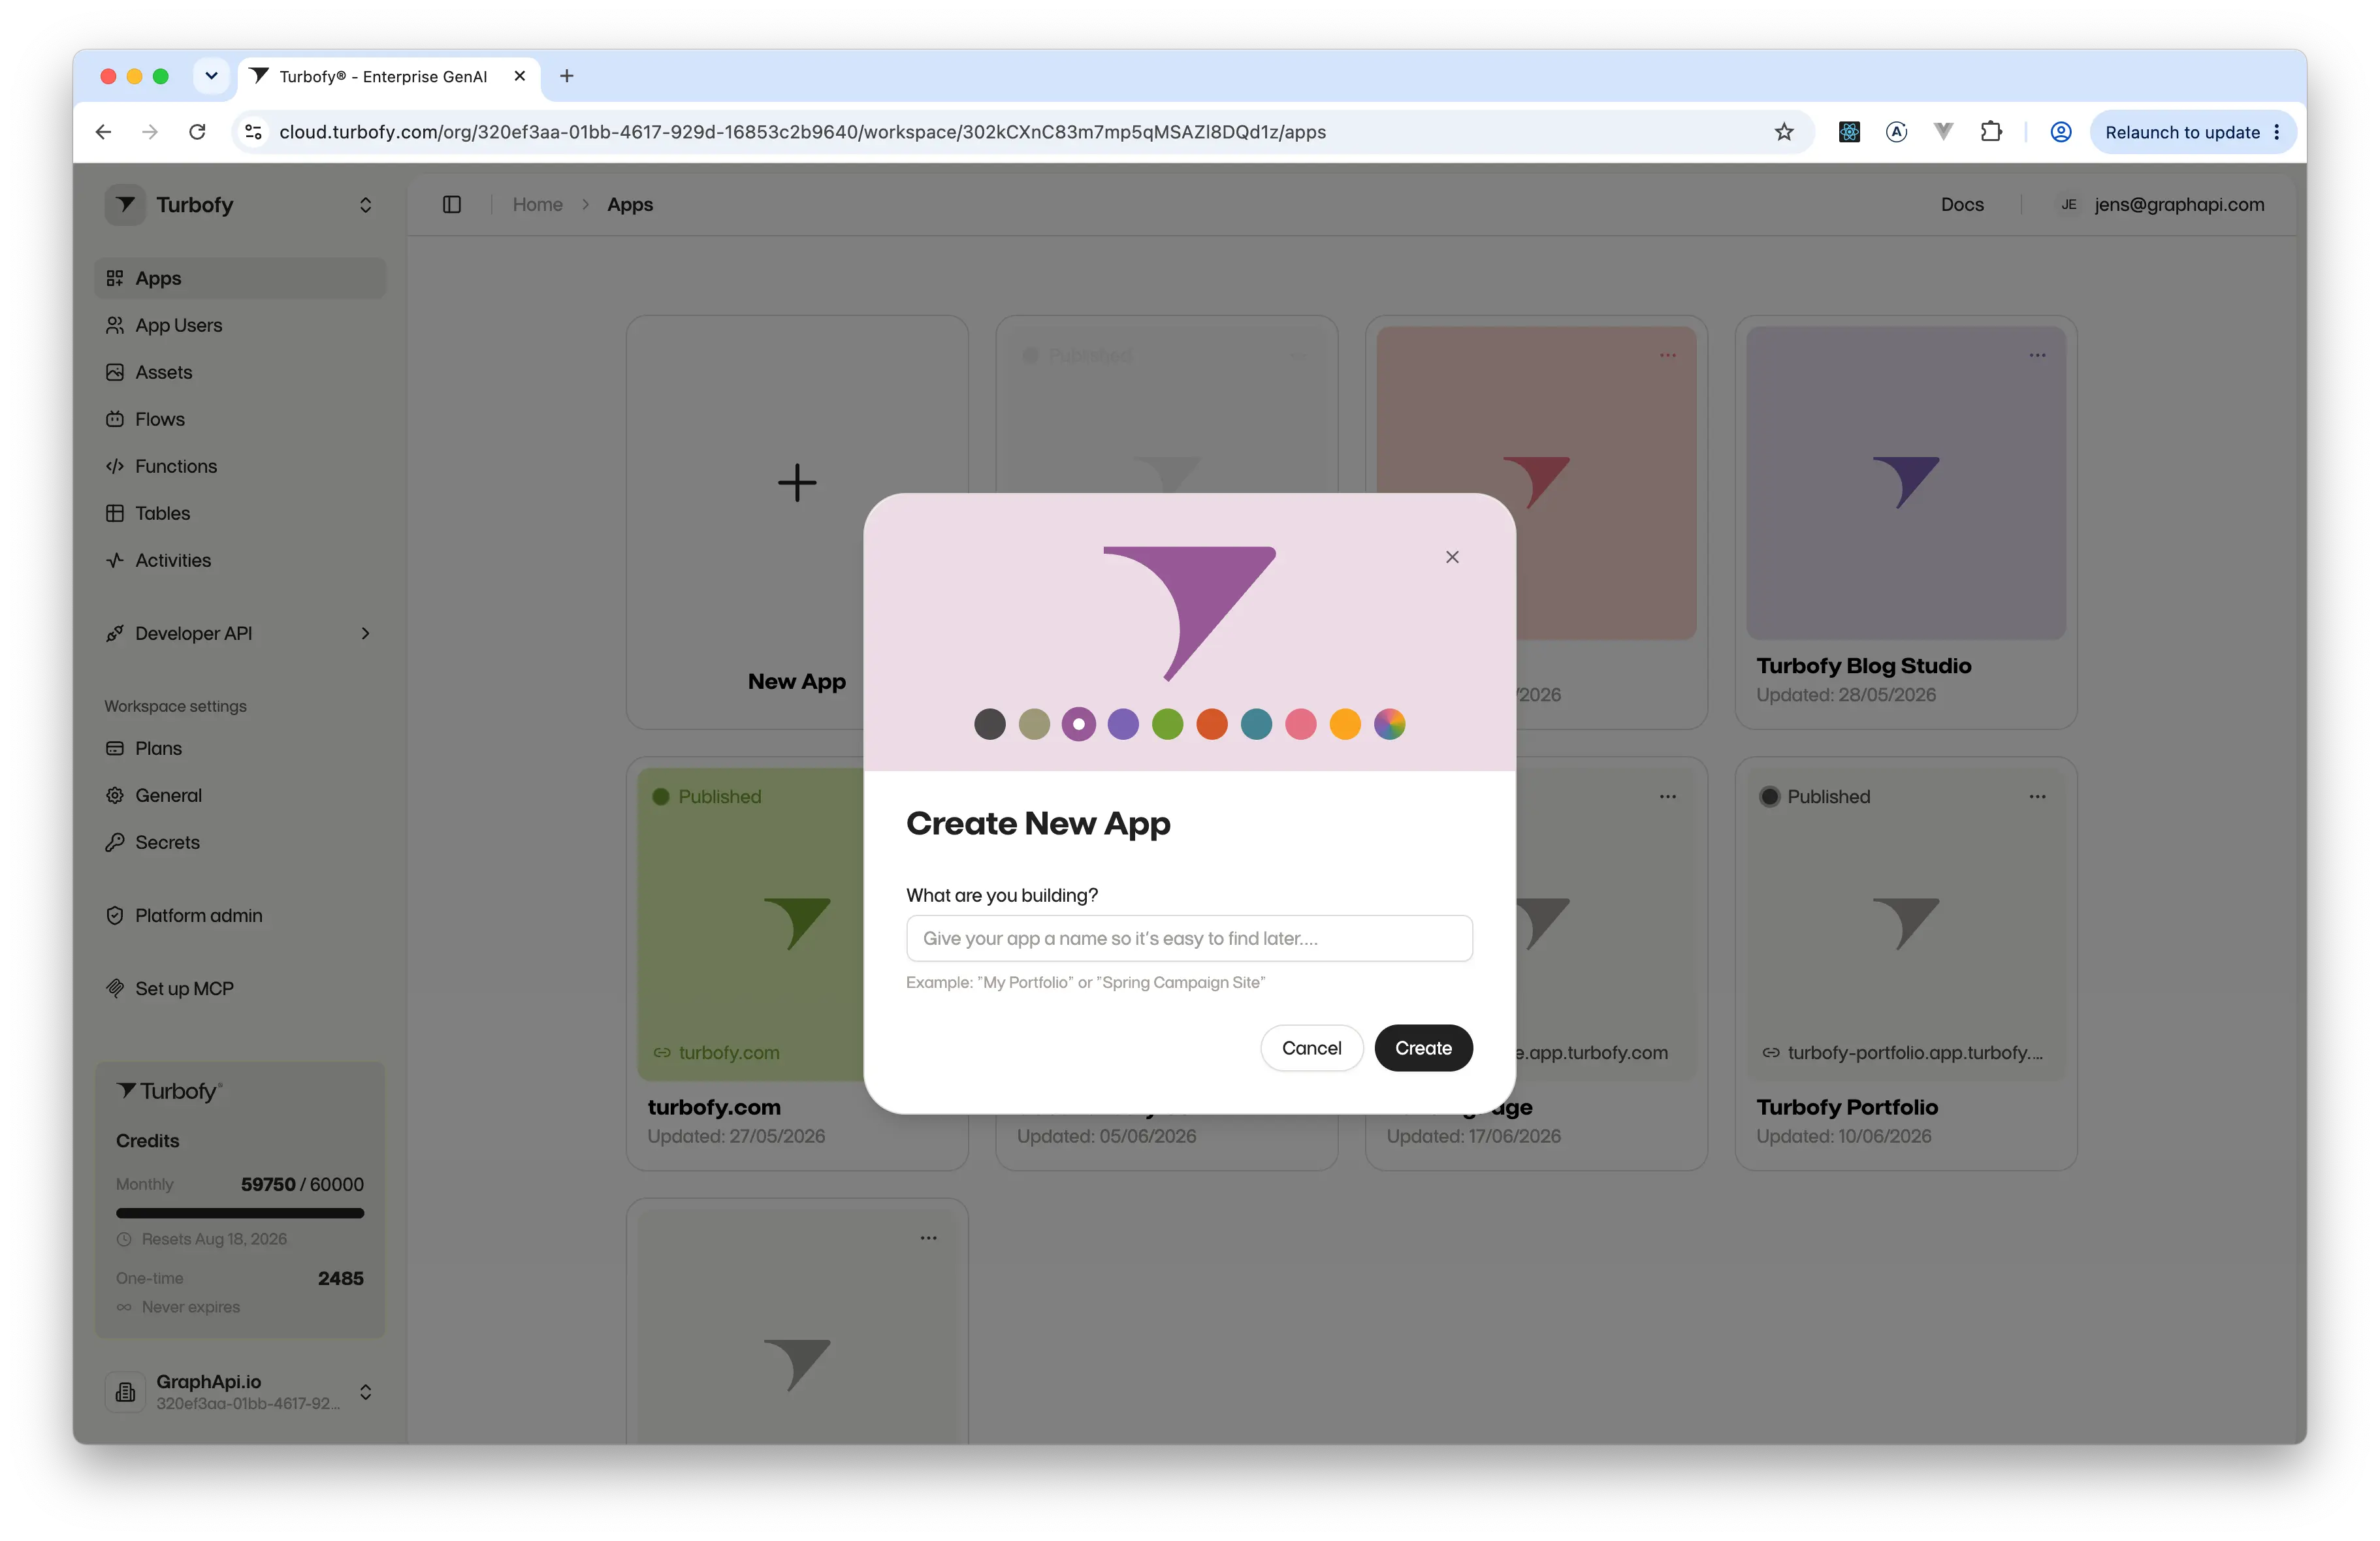Open the Turbofy workspace switcher dropdown

pos(366,205)
